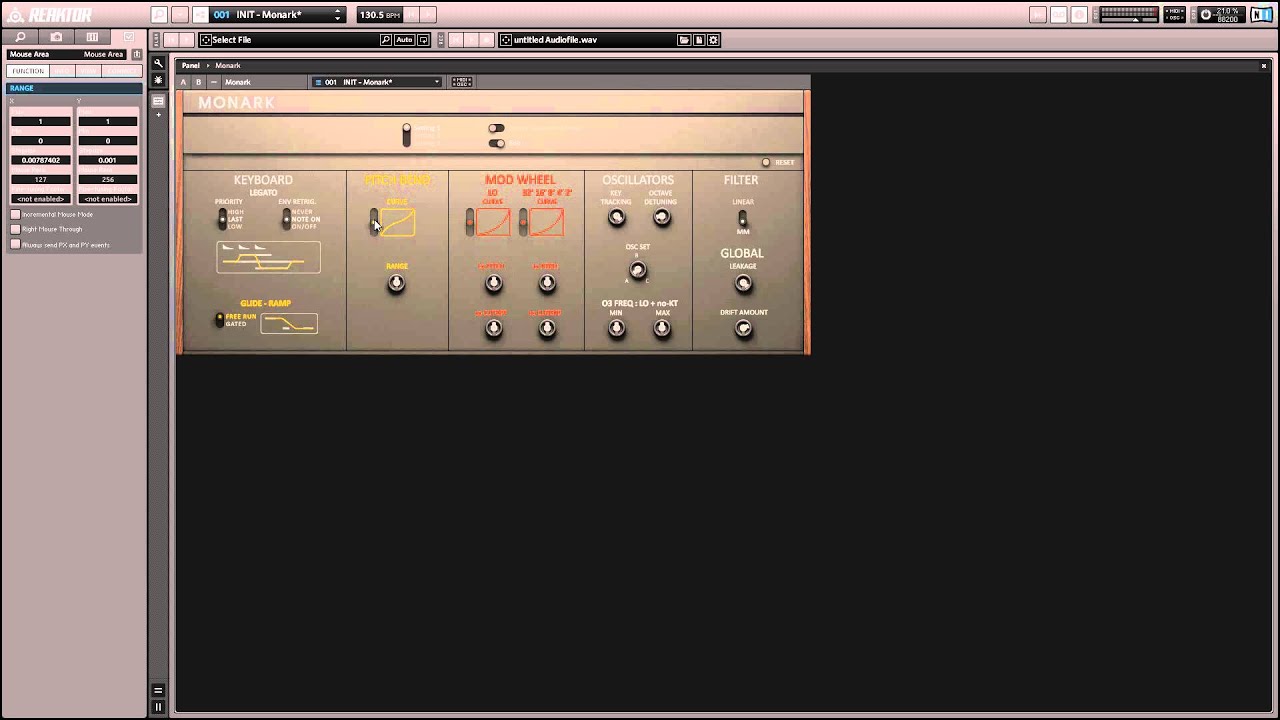The height and width of the screenshot is (720, 1280).
Task: Toggle the keyboard PRIORITY switch
Action: coord(222,219)
